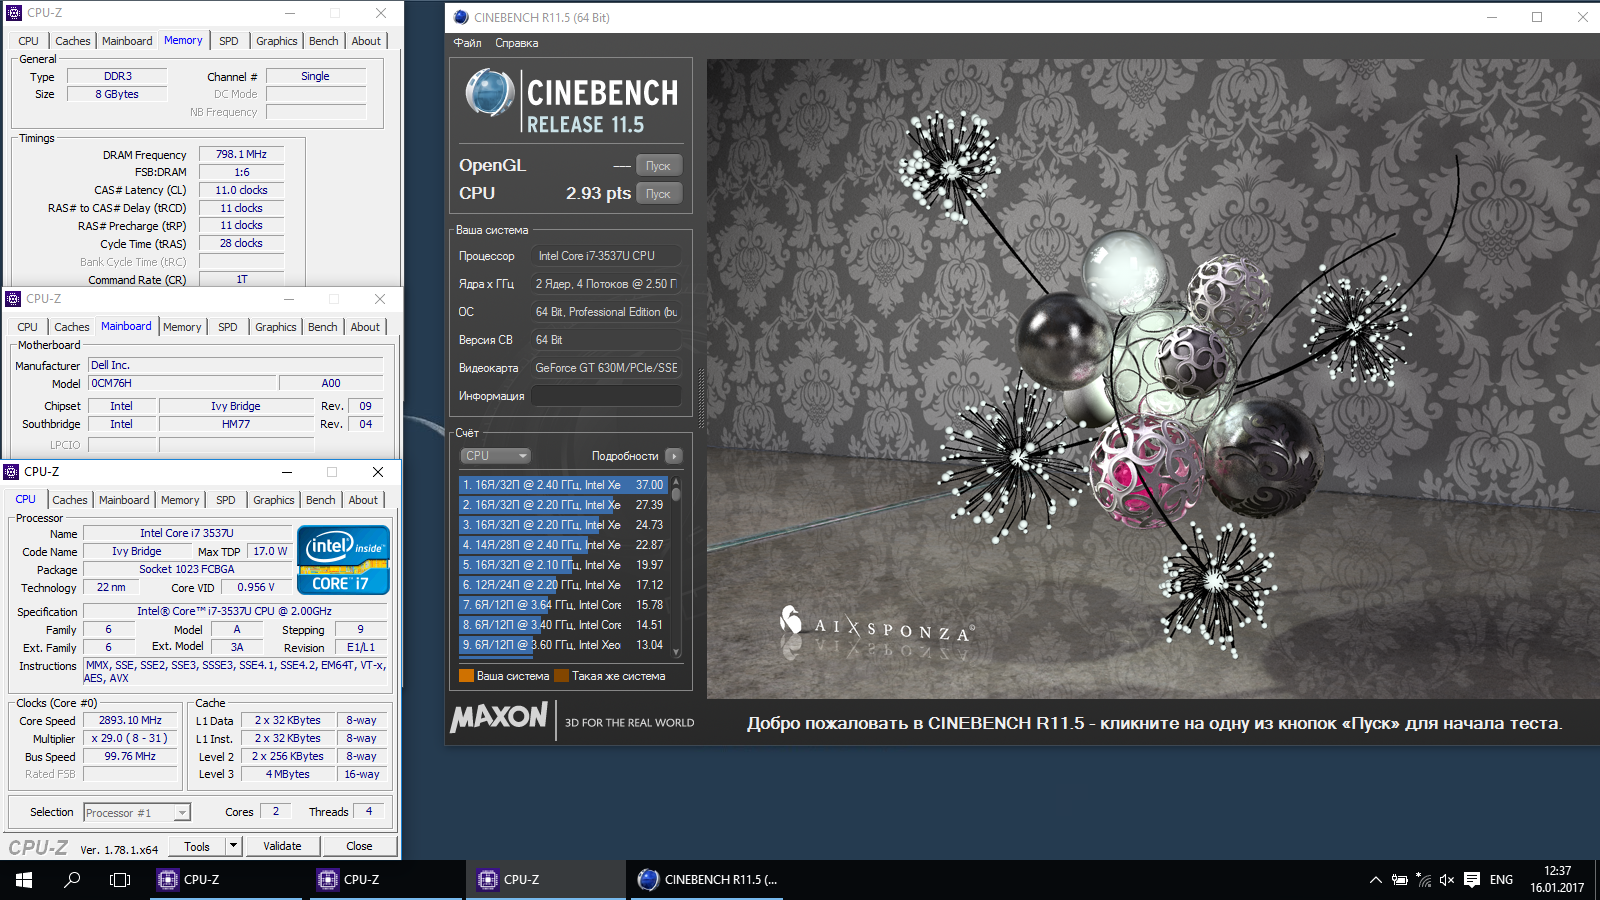This screenshot has width=1600, height=900.
Task: Switch to second CPU-Z taskbar button
Action: (x=386, y=880)
